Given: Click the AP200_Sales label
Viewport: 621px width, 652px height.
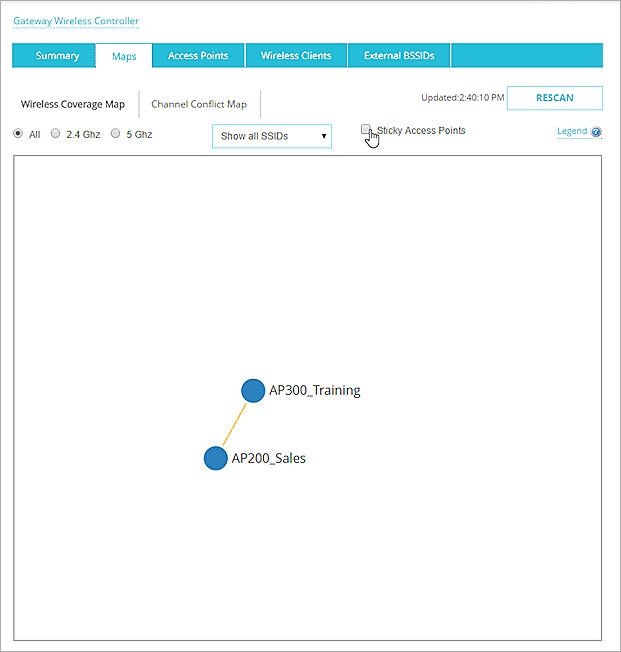Looking at the screenshot, I should [269, 458].
